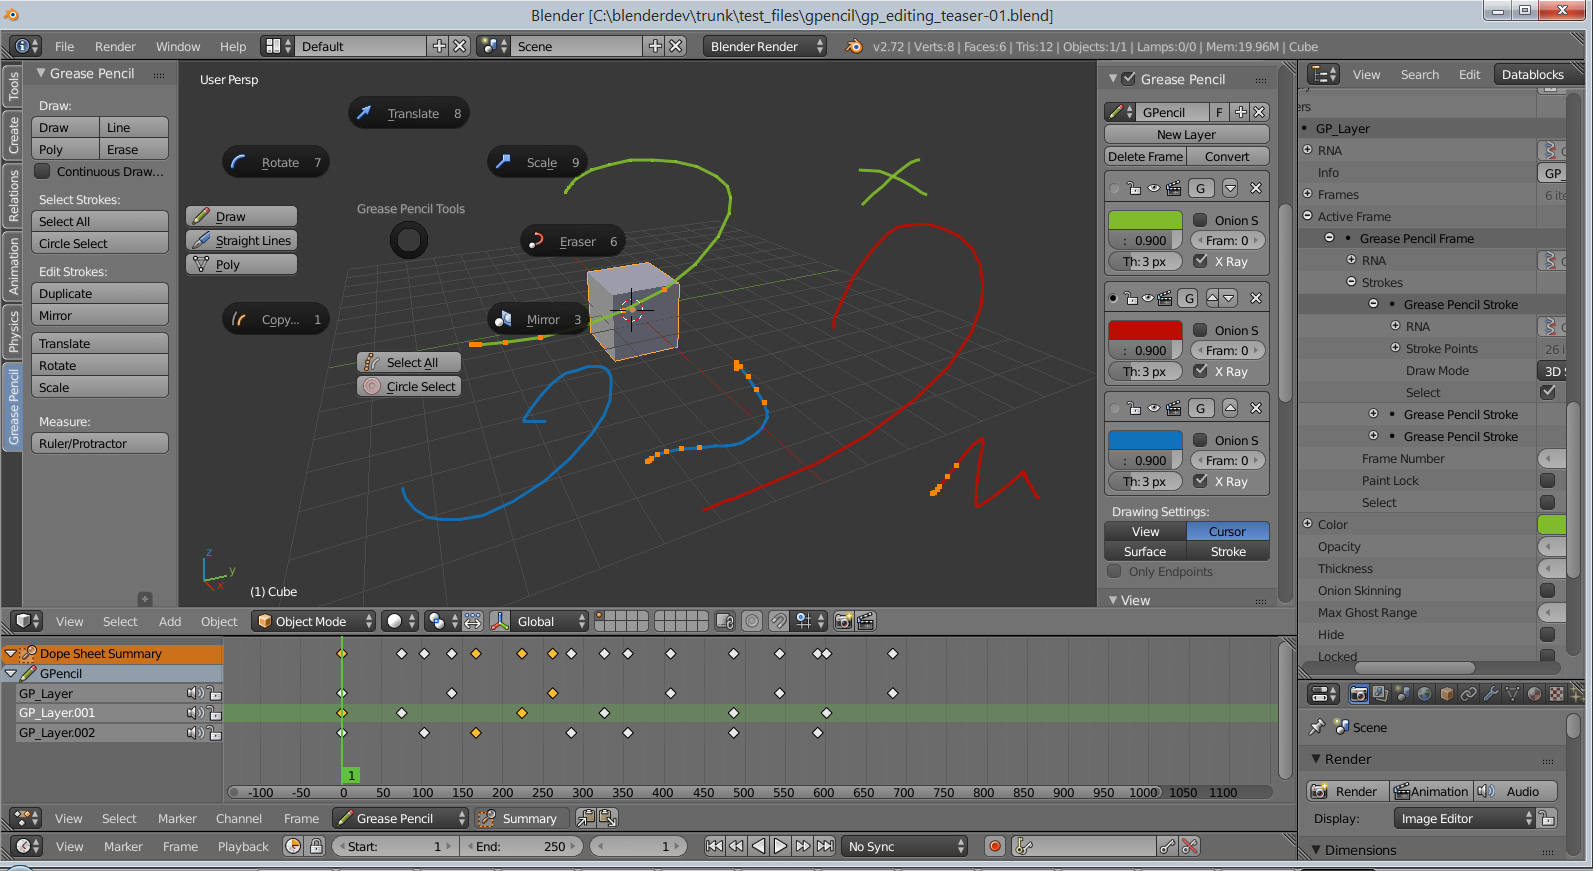Open the Render Layers properties tab

1380,693
